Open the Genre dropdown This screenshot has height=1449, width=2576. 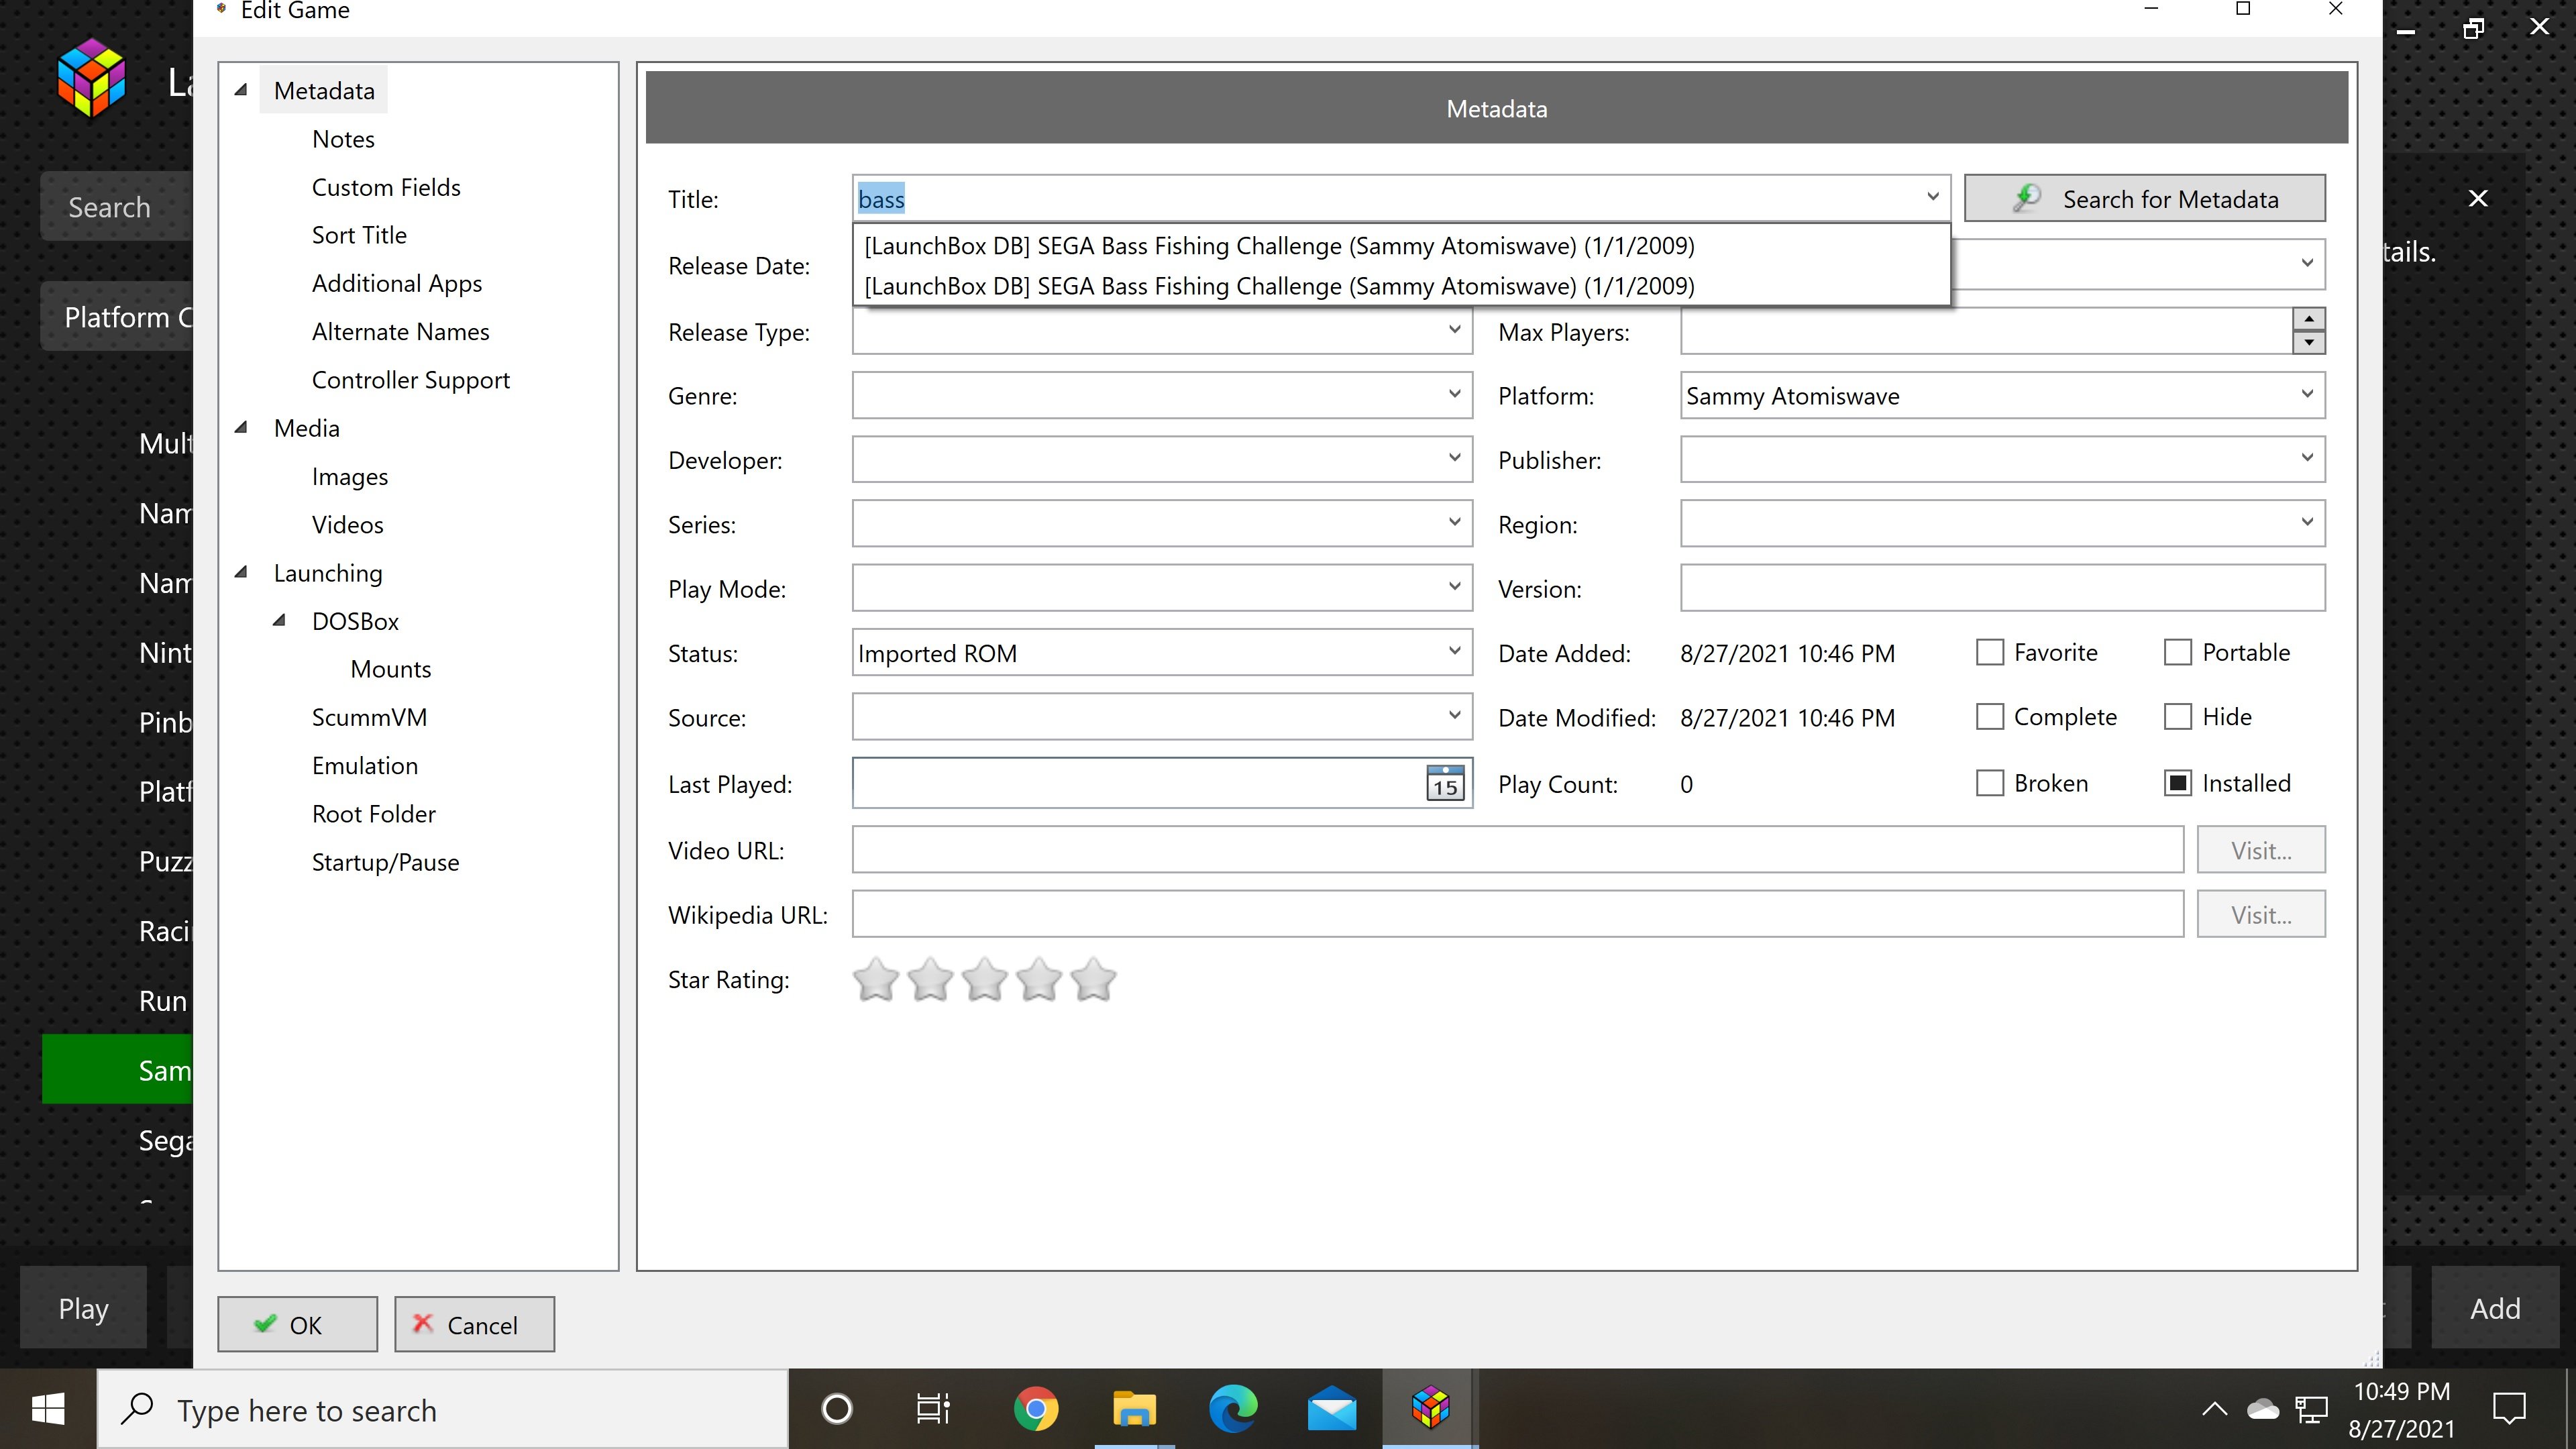(x=1454, y=395)
